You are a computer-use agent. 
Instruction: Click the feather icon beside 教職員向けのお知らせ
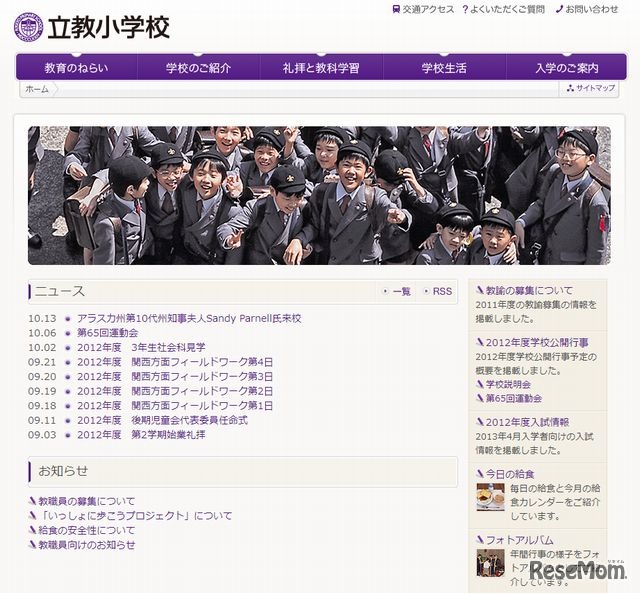click(33, 545)
